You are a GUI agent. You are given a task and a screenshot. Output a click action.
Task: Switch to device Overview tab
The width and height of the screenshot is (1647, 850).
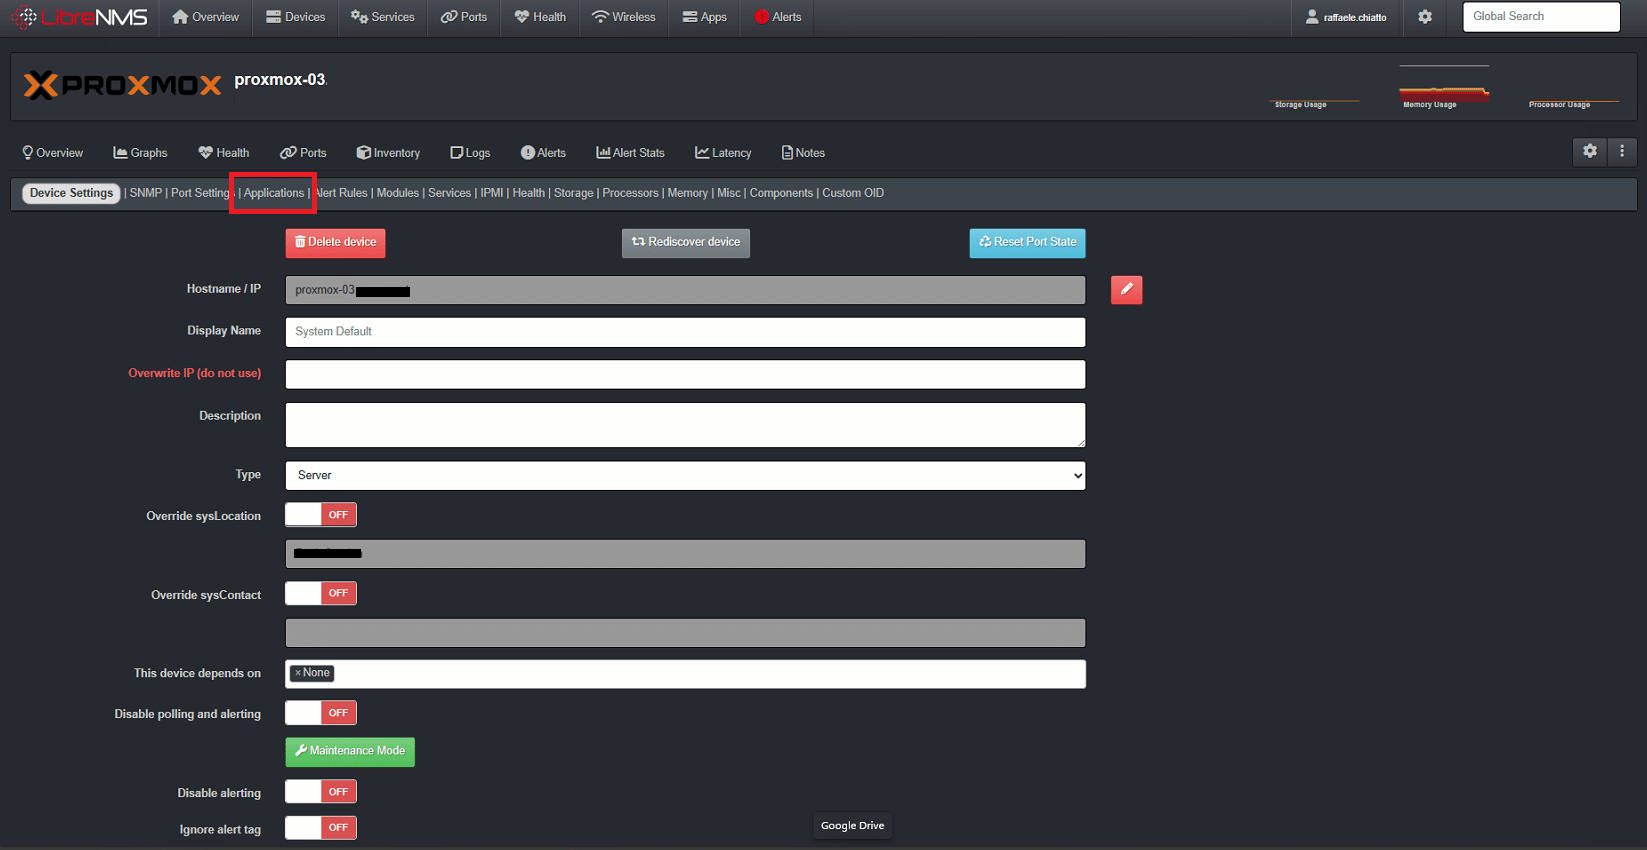click(53, 153)
